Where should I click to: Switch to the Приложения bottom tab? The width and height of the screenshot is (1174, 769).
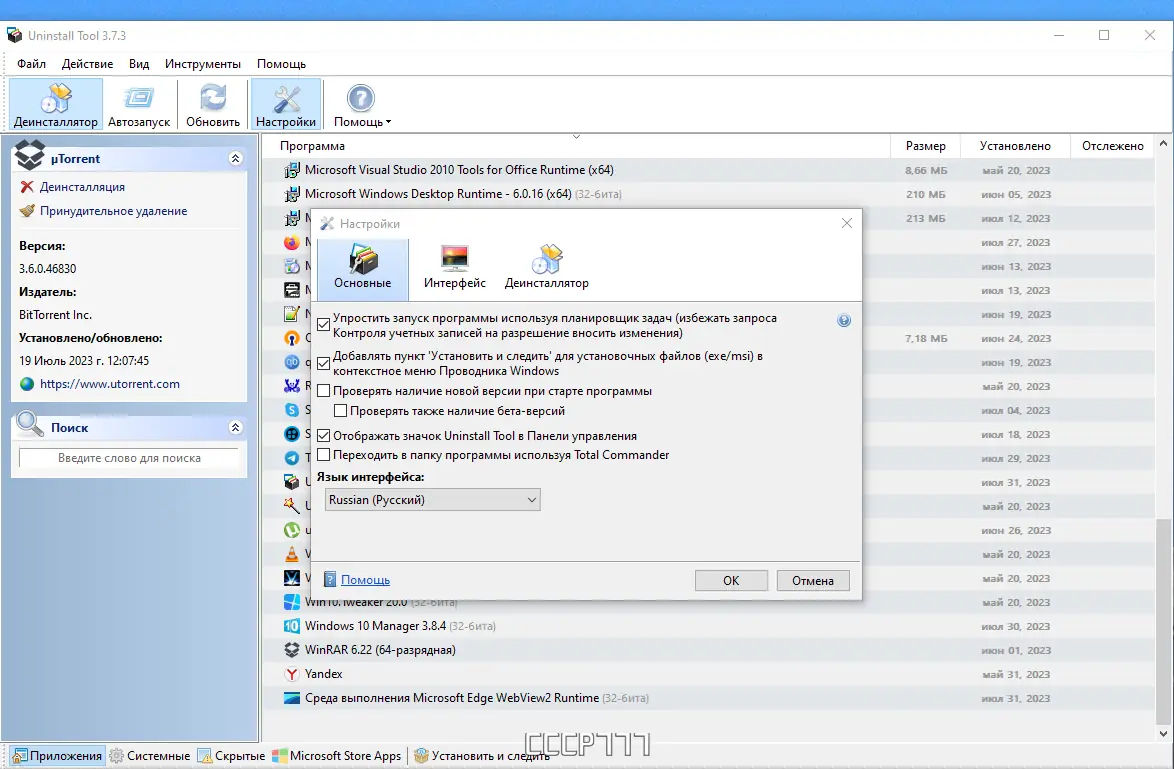(x=58, y=756)
